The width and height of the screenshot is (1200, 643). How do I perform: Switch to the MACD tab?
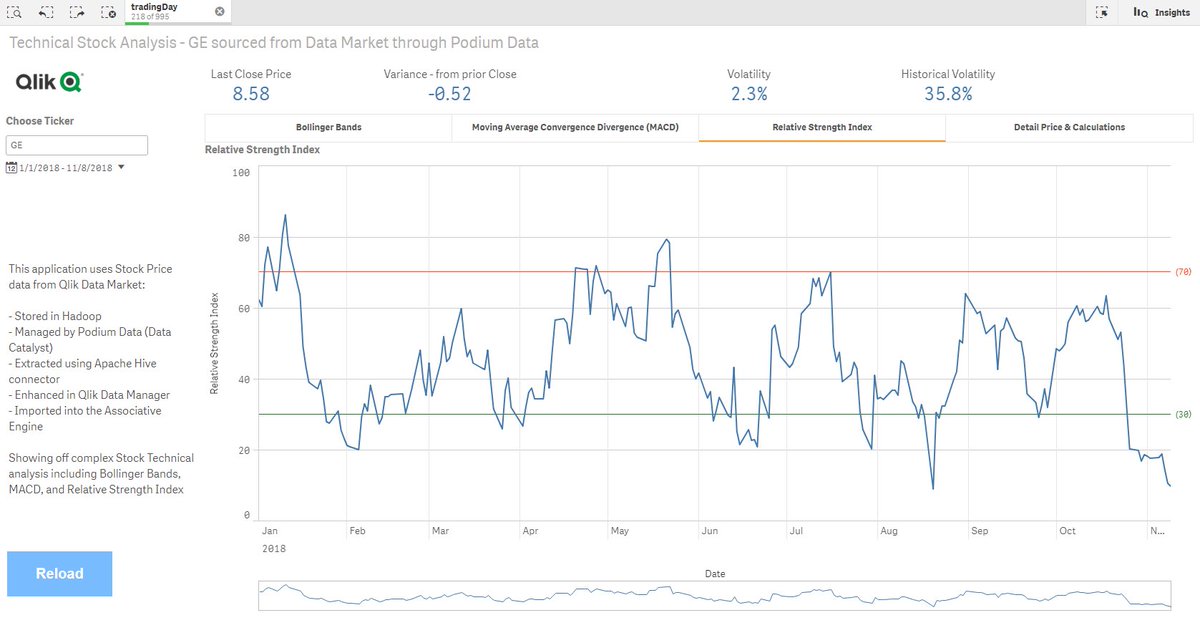(575, 128)
